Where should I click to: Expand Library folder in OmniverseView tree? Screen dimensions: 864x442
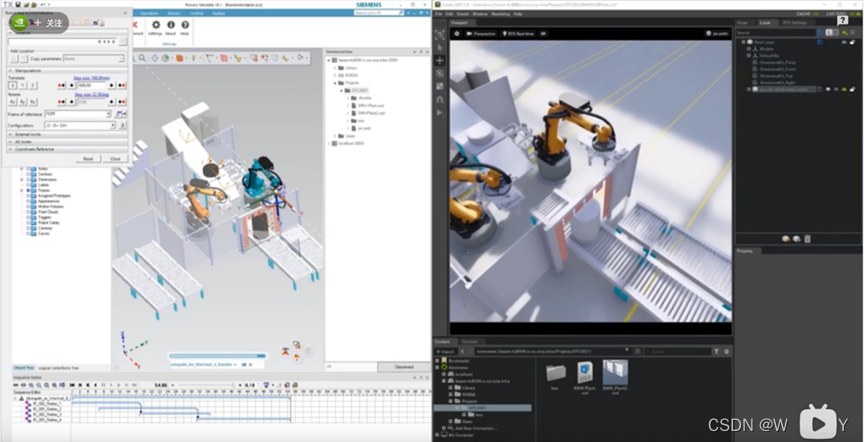point(335,68)
